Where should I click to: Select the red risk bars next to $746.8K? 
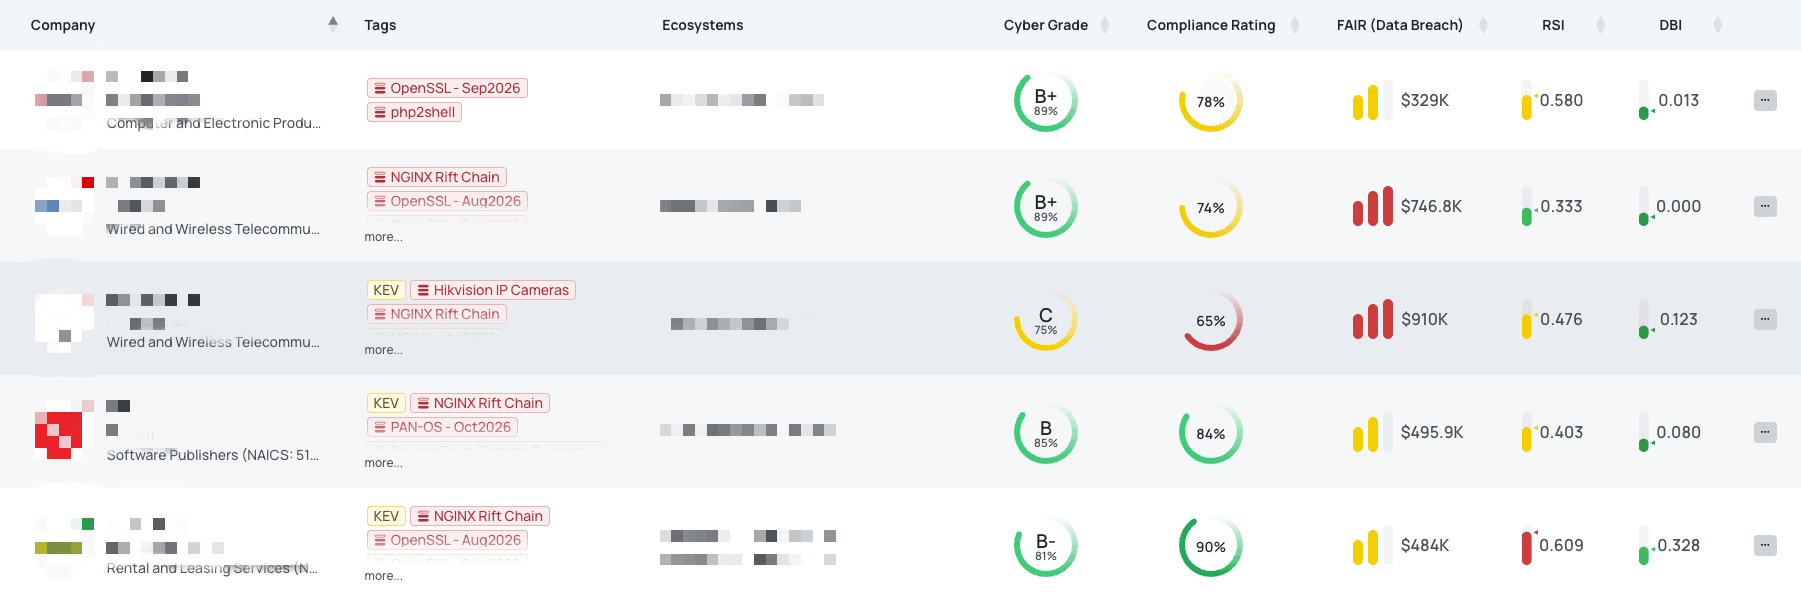point(1373,207)
